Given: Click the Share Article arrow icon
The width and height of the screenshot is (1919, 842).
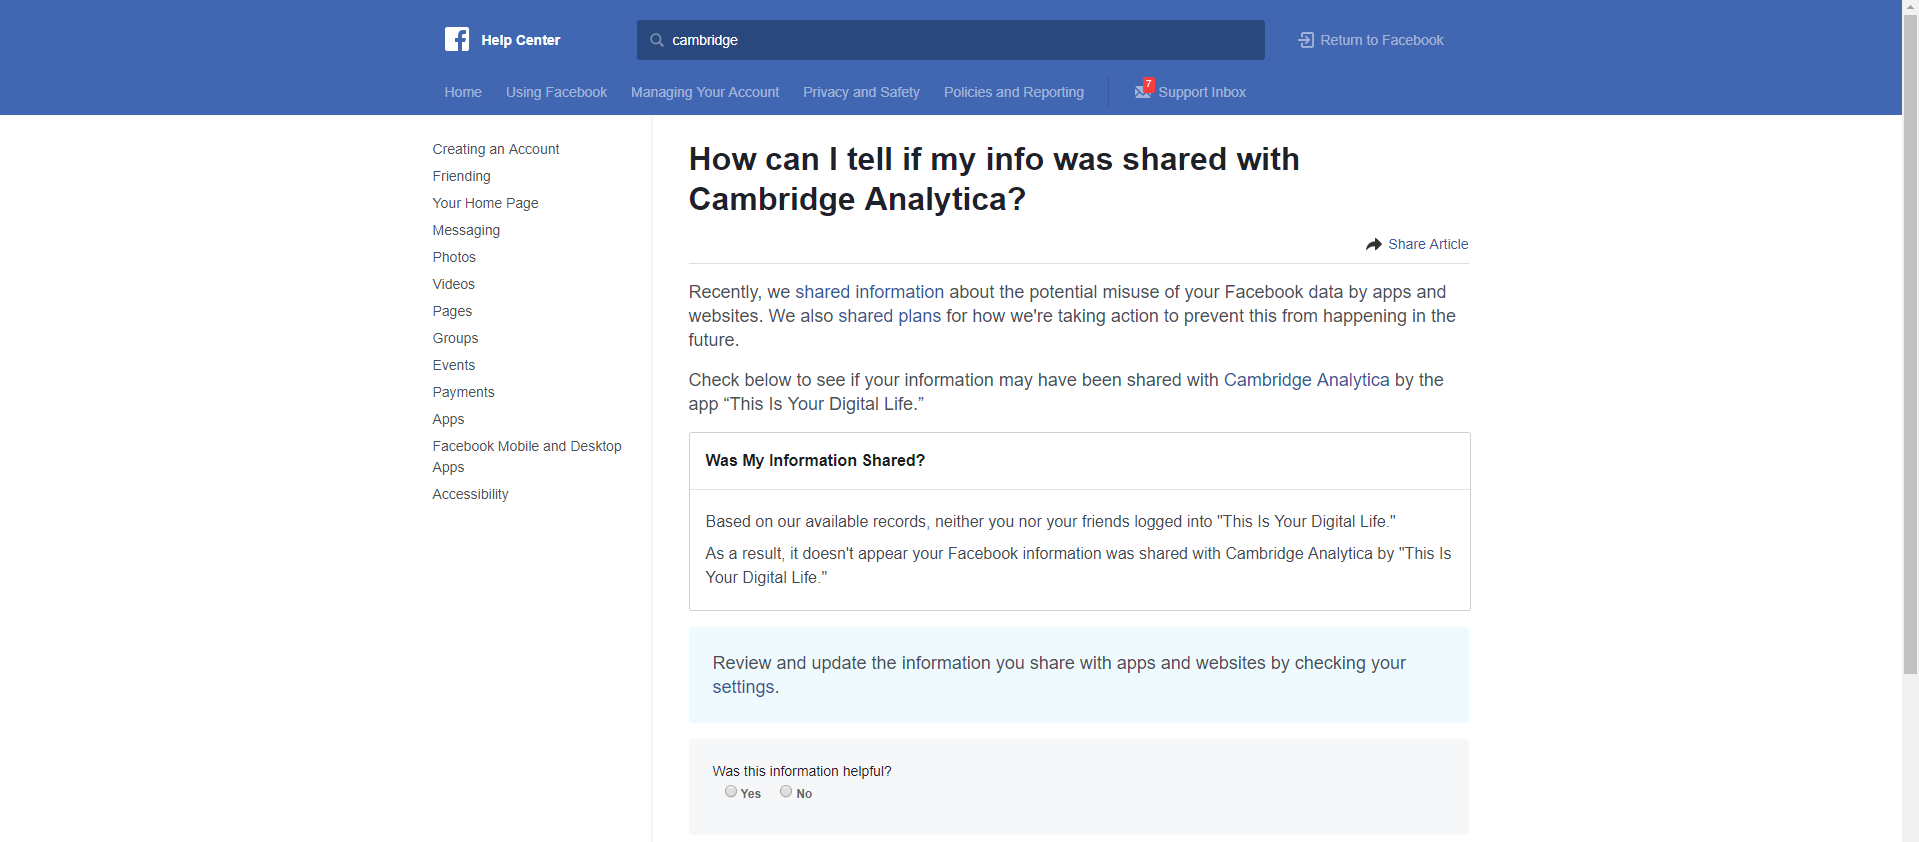Looking at the screenshot, I should pos(1374,244).
